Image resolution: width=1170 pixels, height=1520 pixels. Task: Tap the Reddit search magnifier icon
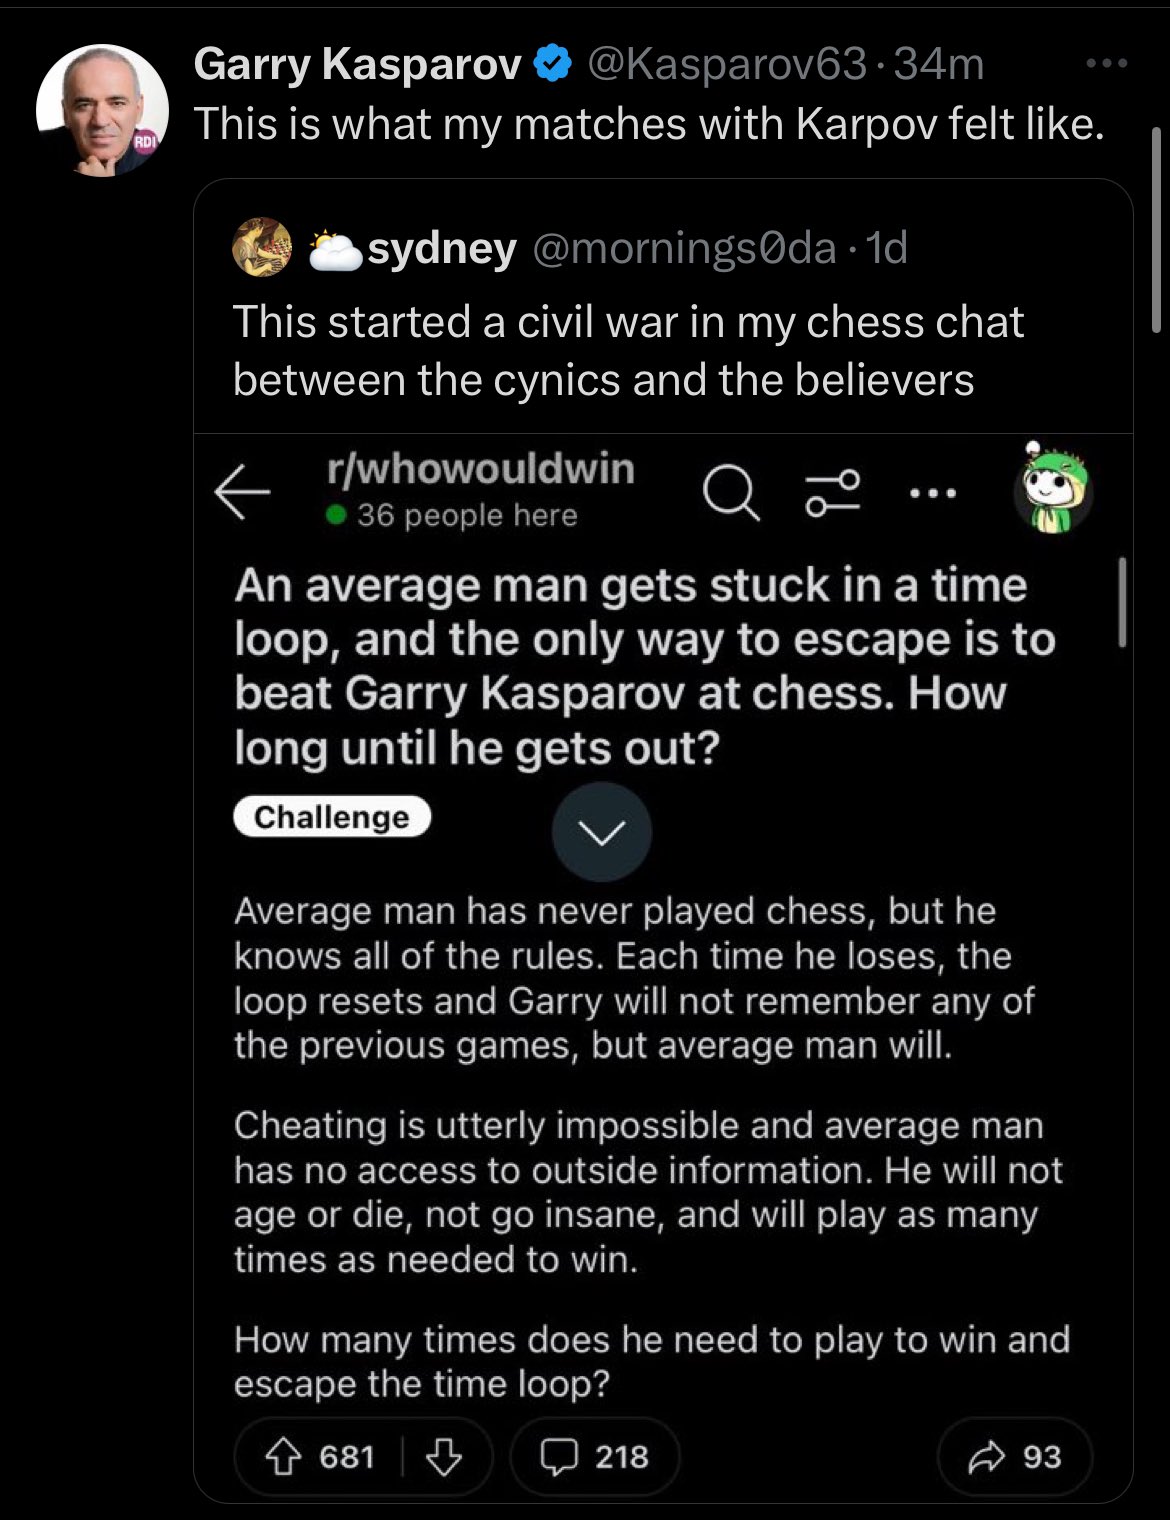tap(731, 493)
